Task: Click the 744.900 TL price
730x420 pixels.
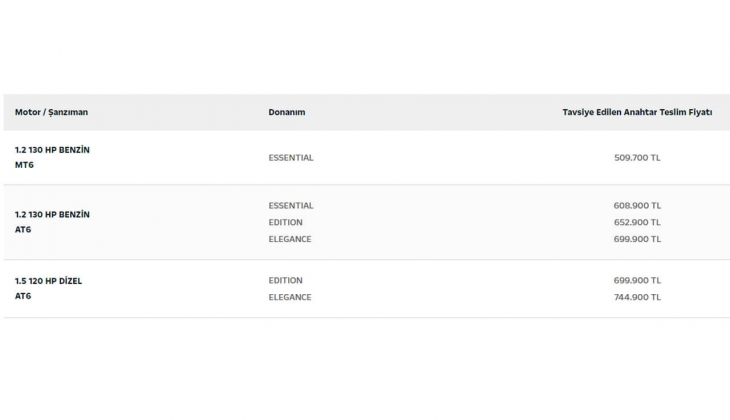Action: pos(637,297)
